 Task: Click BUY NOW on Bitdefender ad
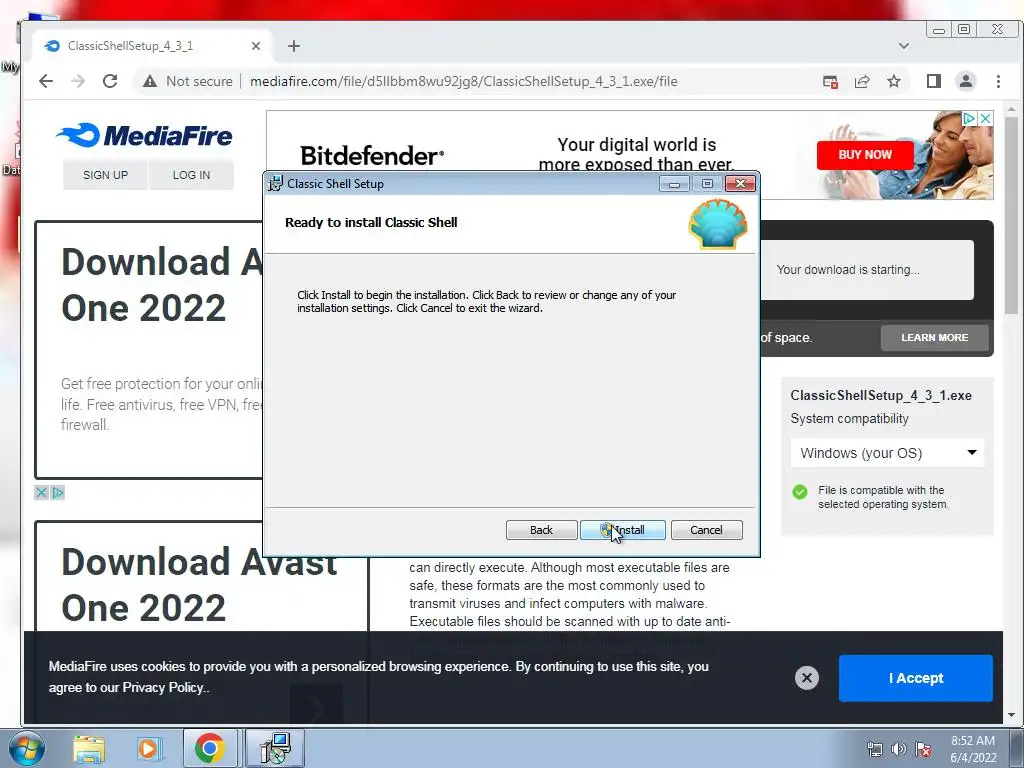pos(865,155)
